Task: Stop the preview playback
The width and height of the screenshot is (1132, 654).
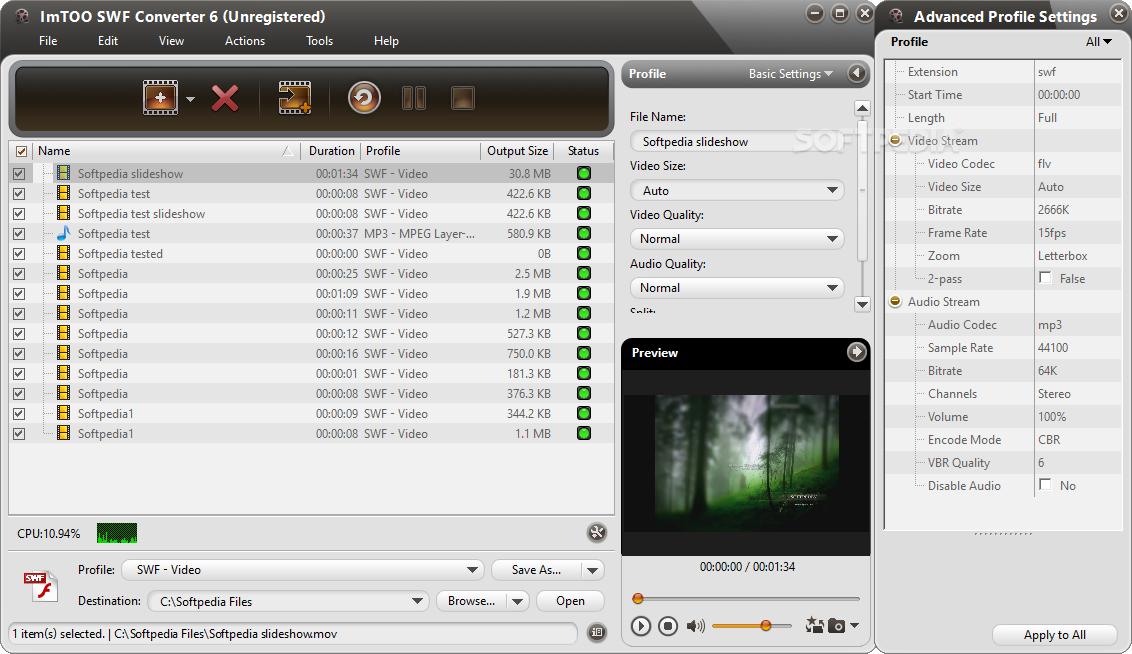Action: click(668, 626)
